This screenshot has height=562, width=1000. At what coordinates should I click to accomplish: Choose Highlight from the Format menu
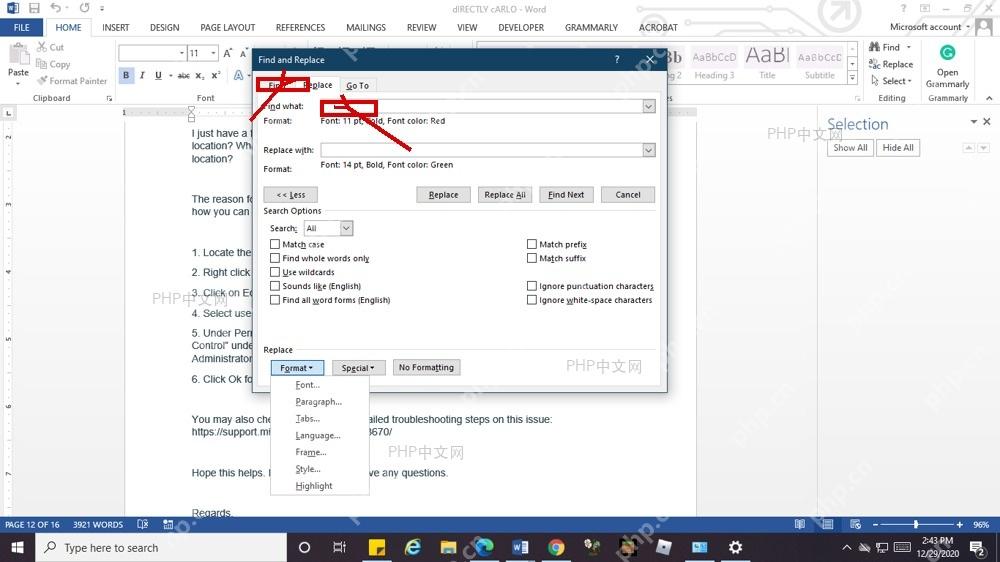pyautogui.click(x=314, y=486)
